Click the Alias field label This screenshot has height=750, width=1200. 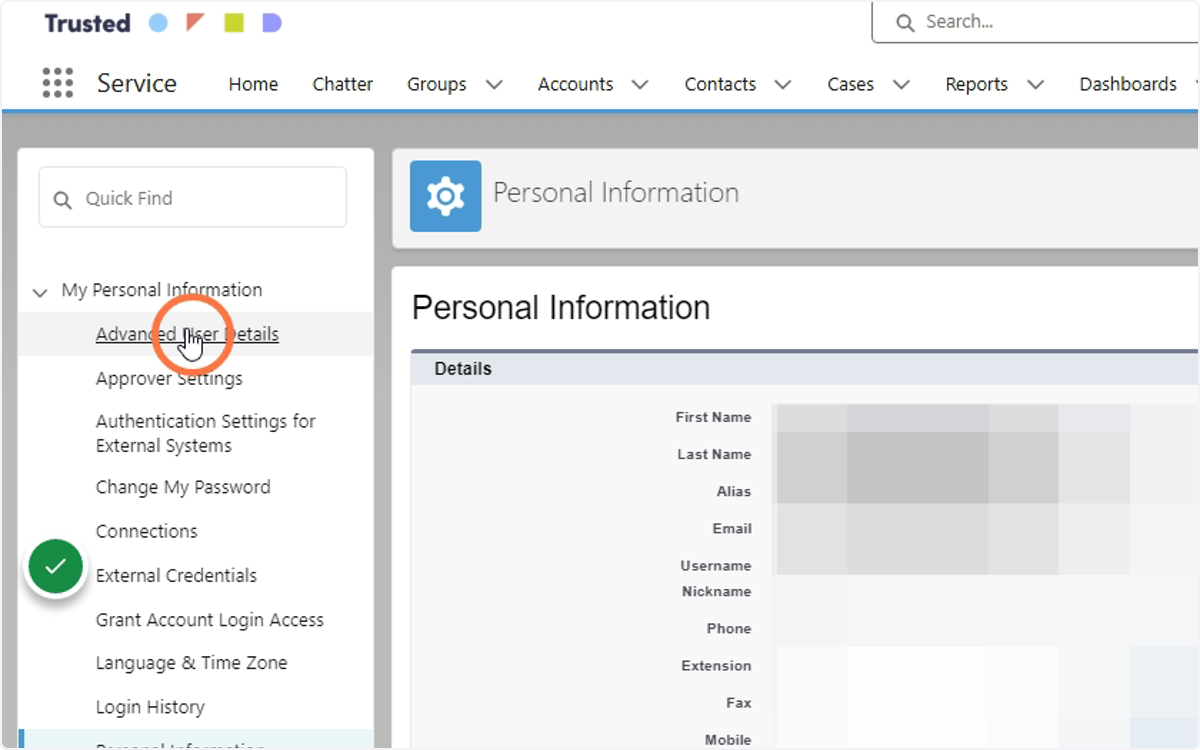[733, 491]
